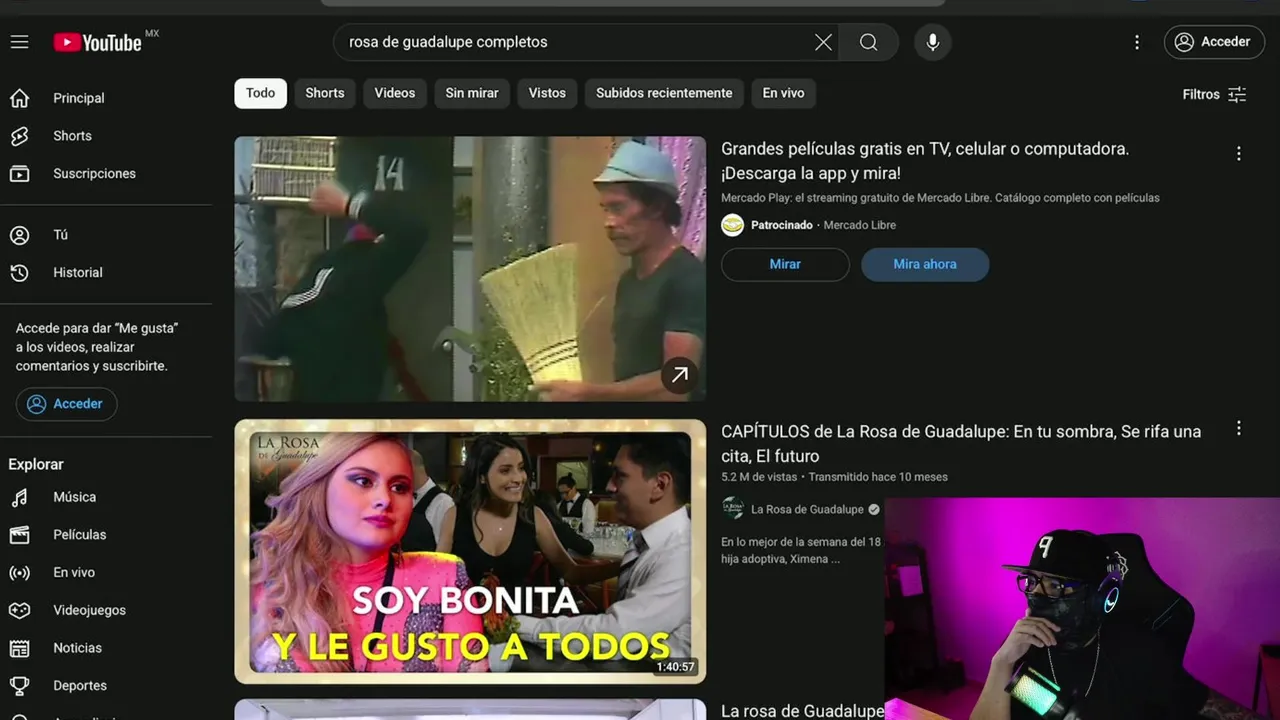Clear the search box with the X icon

(x=823, y=42)
